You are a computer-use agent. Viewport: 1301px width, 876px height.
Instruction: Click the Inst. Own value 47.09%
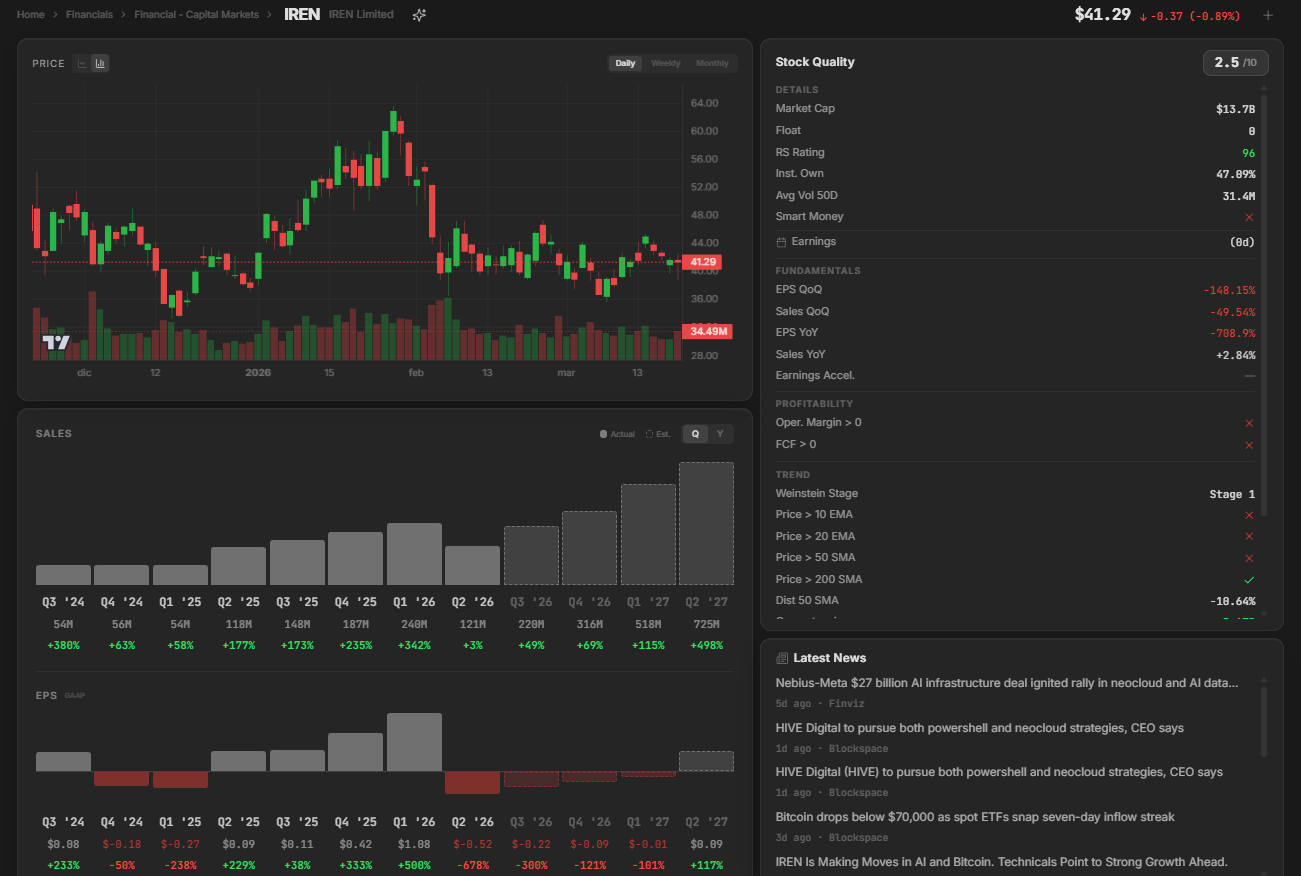point(1235,174)
